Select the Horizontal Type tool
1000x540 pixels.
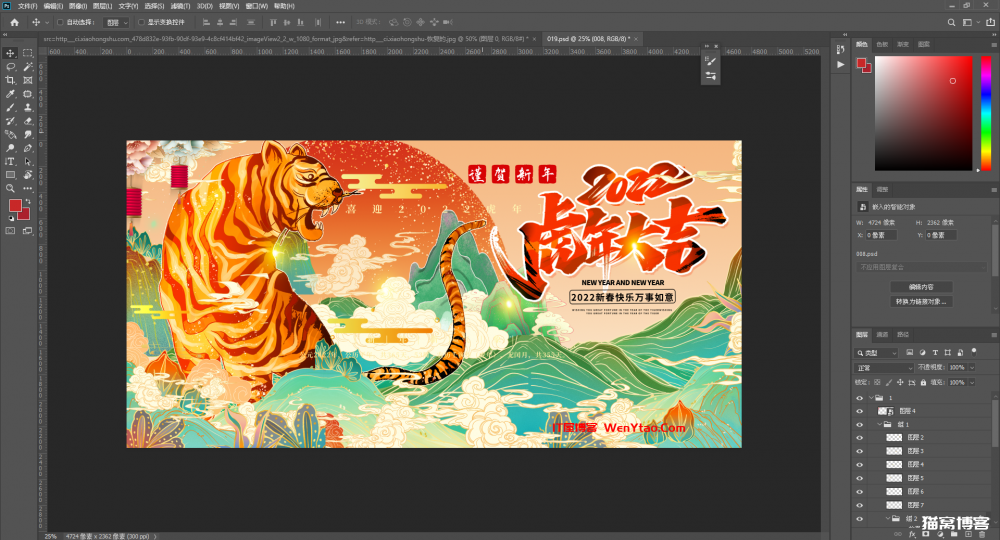pyautogui.click(x=10, y=161)
